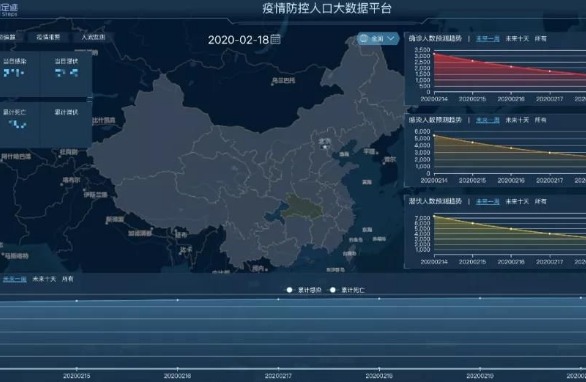Click the highlighted Hubei province on map
586x382 pixels.
(x=303, y=207)
